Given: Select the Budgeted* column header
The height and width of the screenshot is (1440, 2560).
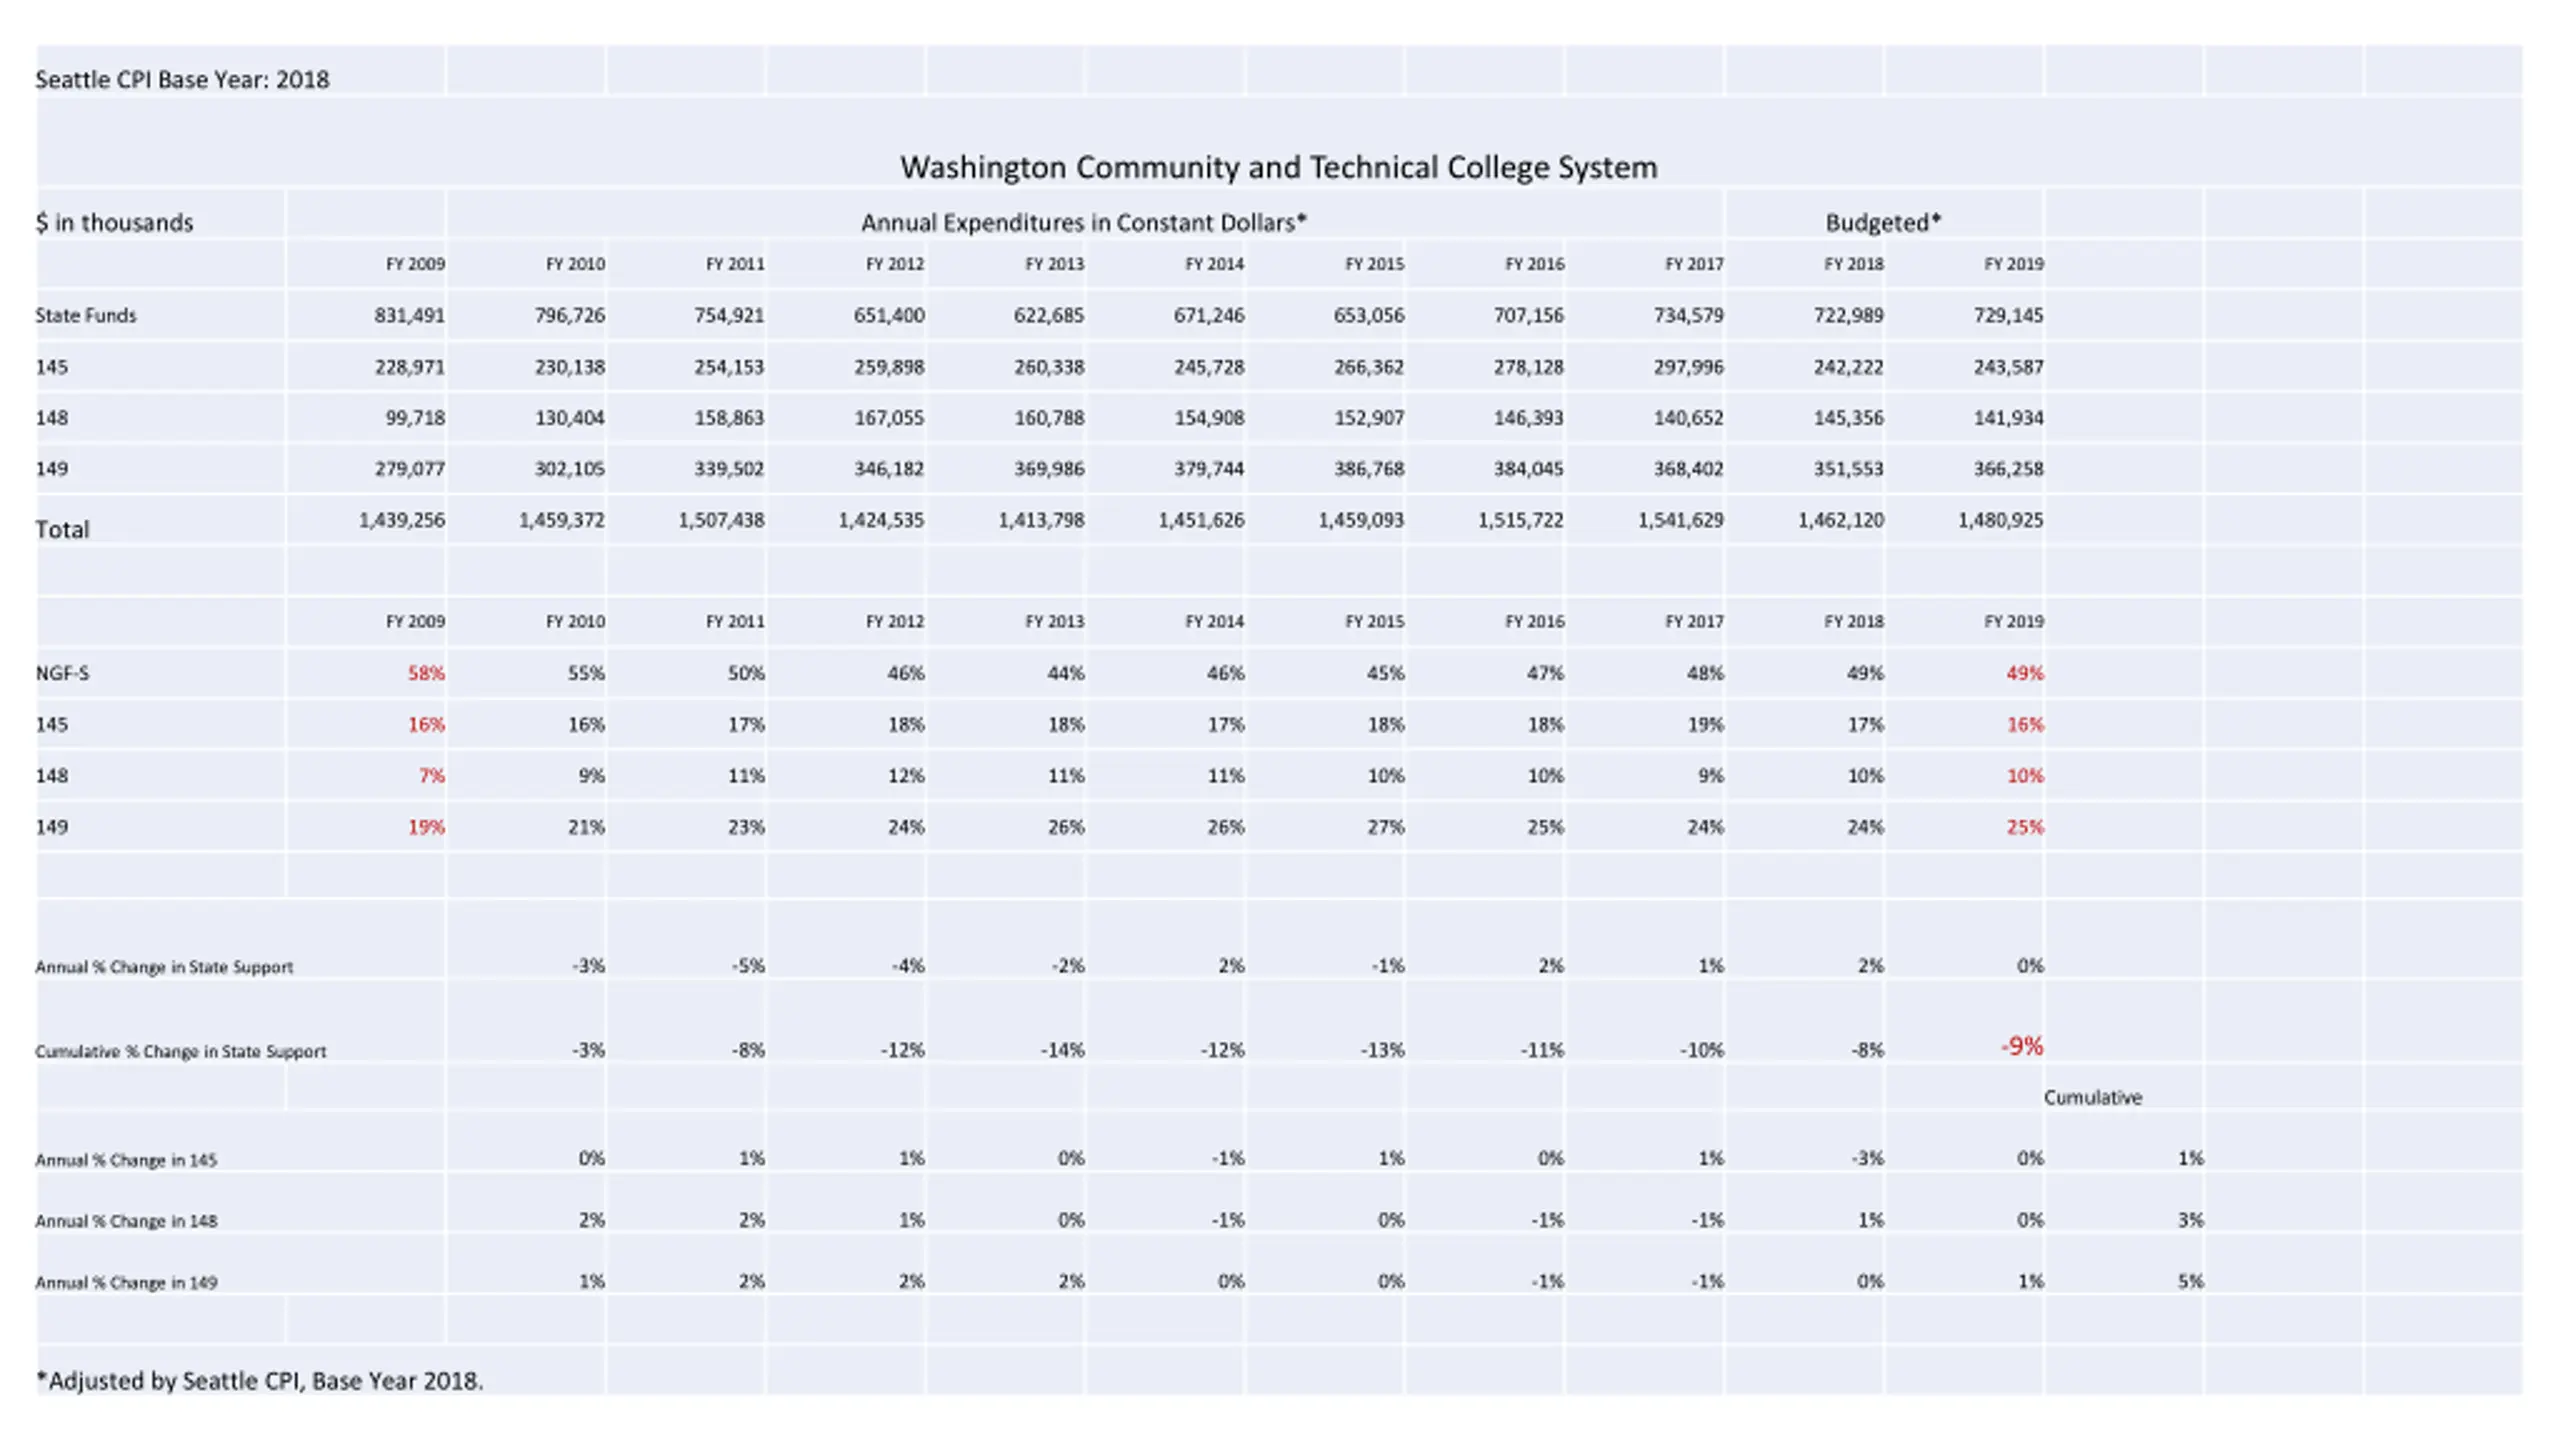Looking at the screenshot, I should [1883, 222].
